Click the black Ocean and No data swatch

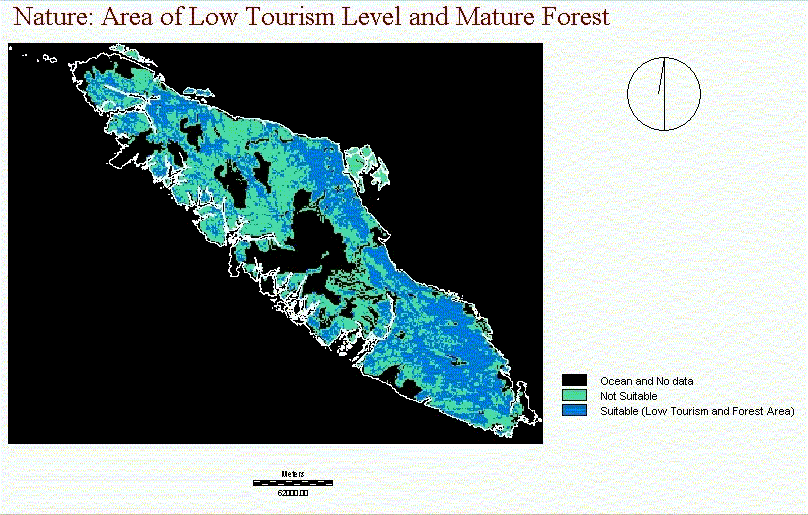tap(574, 380)
